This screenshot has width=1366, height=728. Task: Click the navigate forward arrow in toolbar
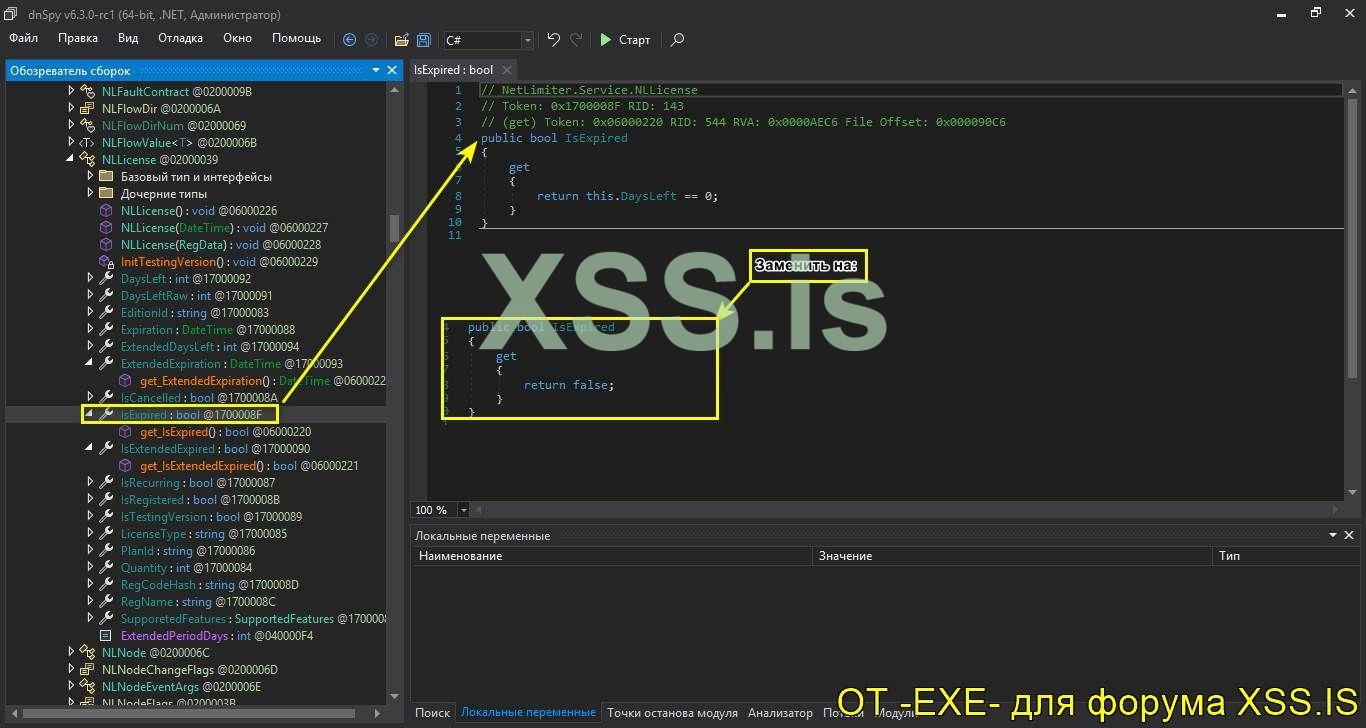pos(371,40)
